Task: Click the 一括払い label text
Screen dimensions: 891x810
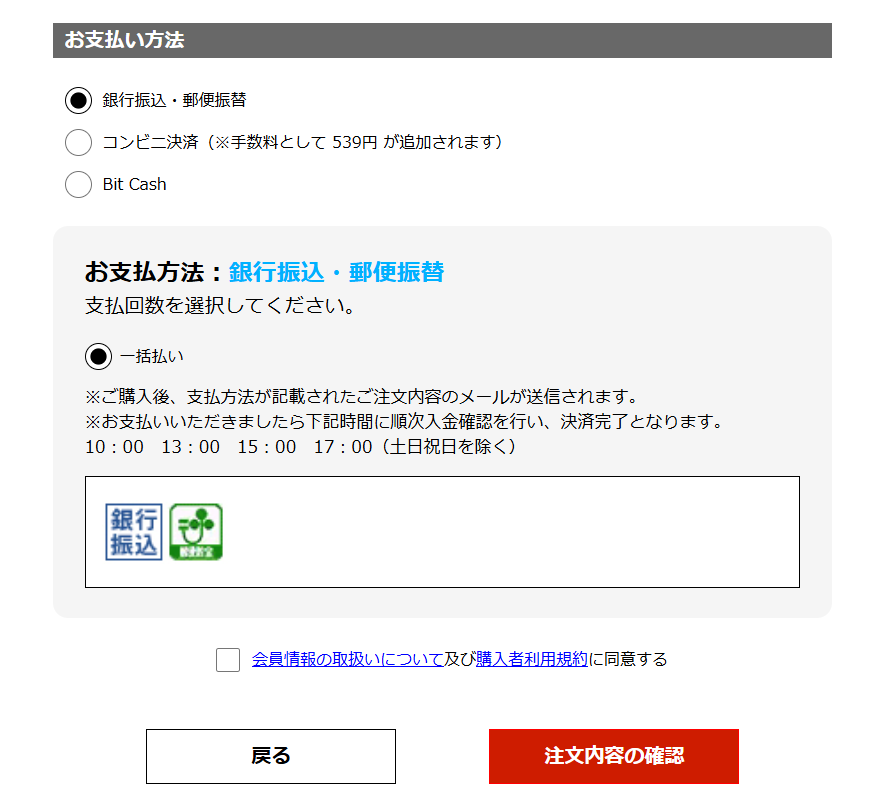Action: [x=152, y=356]
